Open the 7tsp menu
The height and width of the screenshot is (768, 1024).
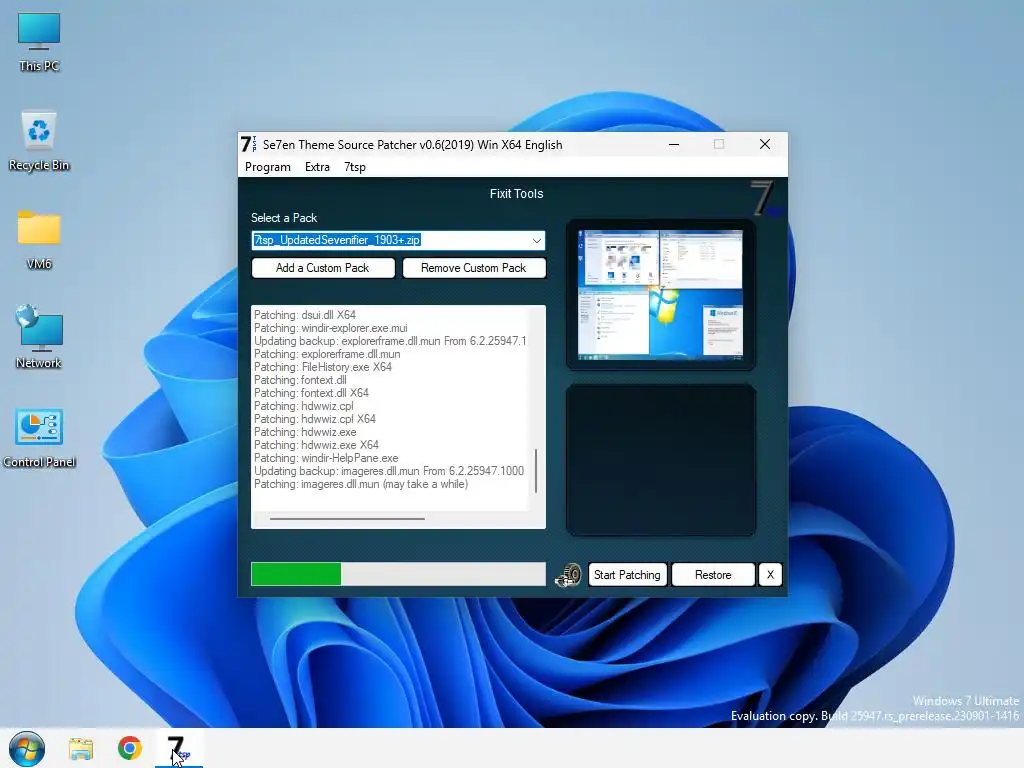coord(355,167)
